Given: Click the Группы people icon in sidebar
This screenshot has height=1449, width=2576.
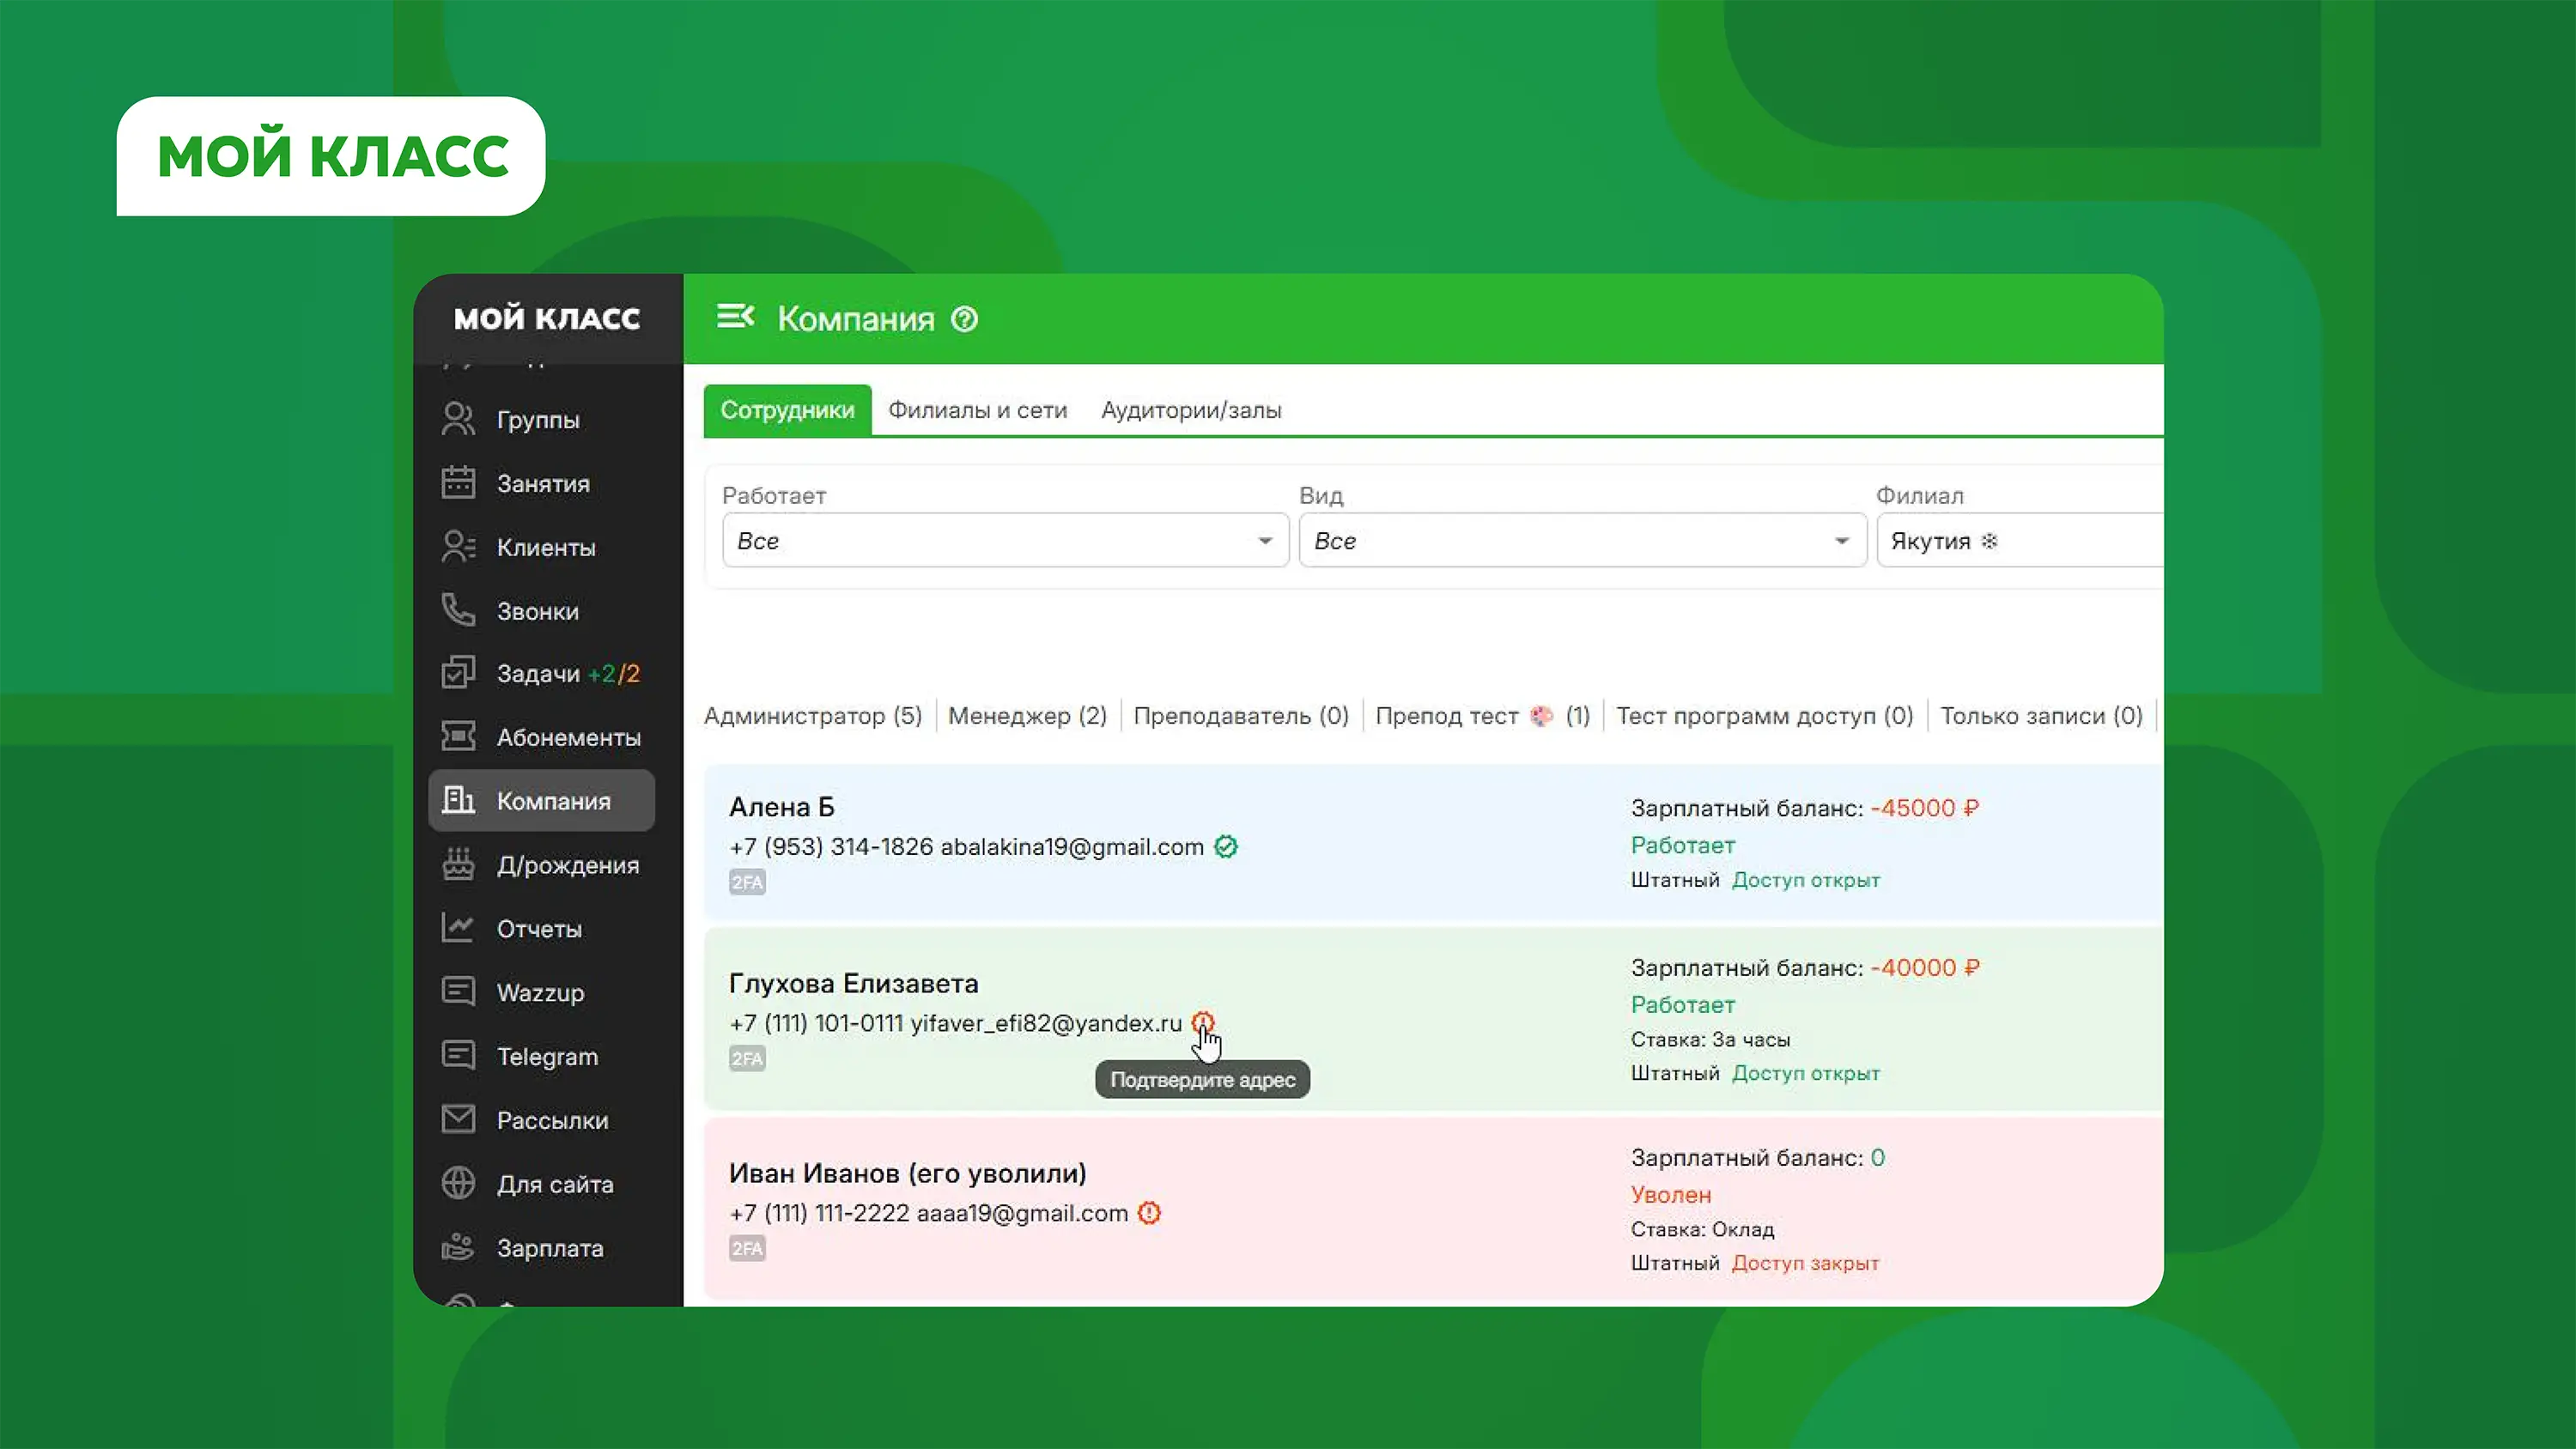Looking at the screenshot, I should [x=458, y=419].
